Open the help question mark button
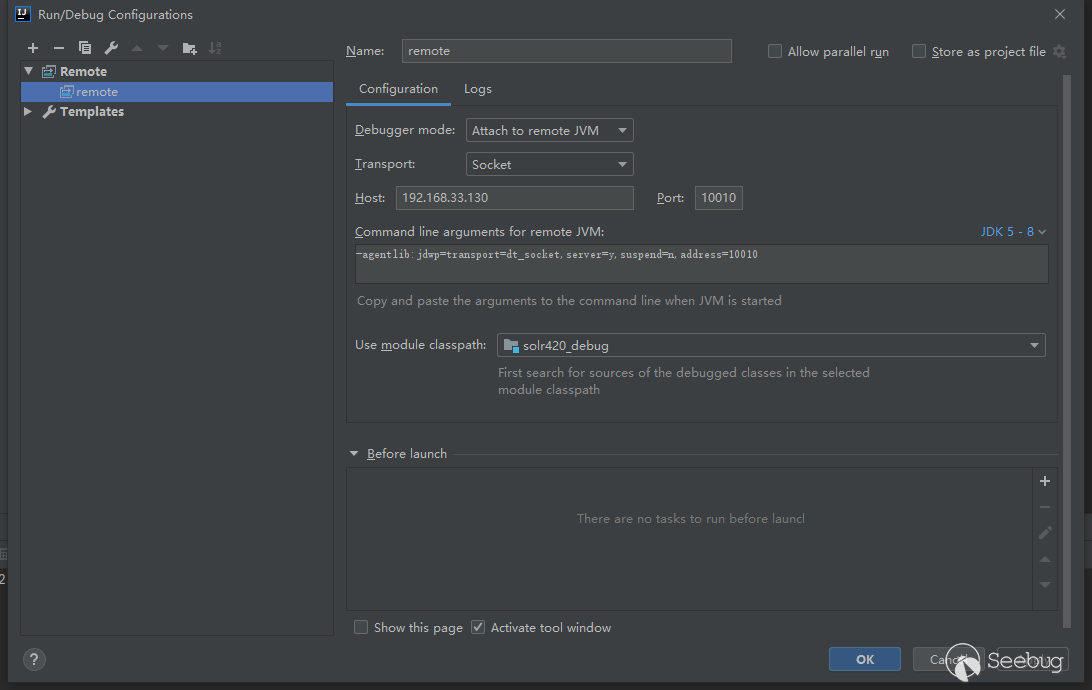Image resolution: width=1092 pixels, height=690 pixels. (x=34, y=660)
